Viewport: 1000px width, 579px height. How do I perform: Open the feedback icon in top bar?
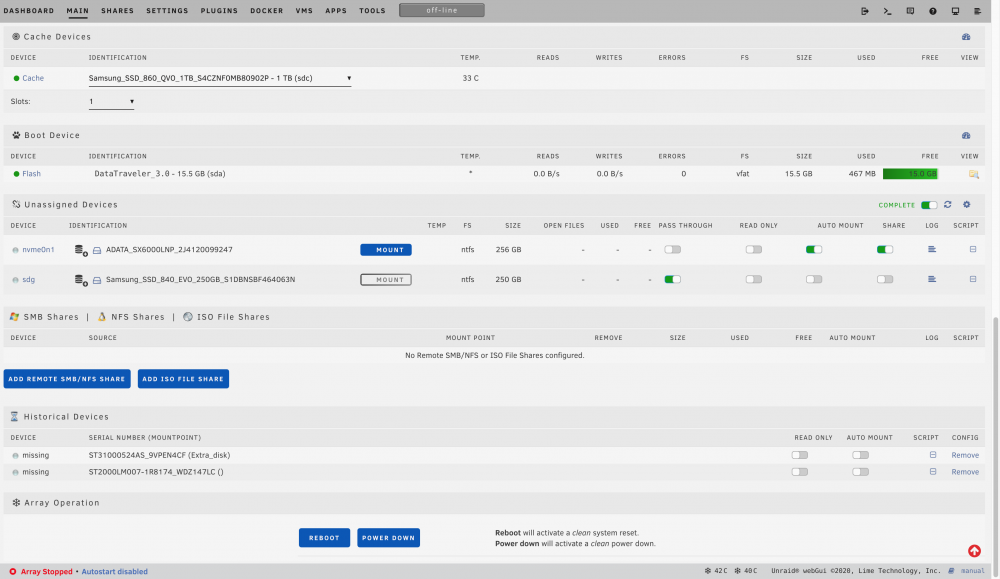point(910,11)
